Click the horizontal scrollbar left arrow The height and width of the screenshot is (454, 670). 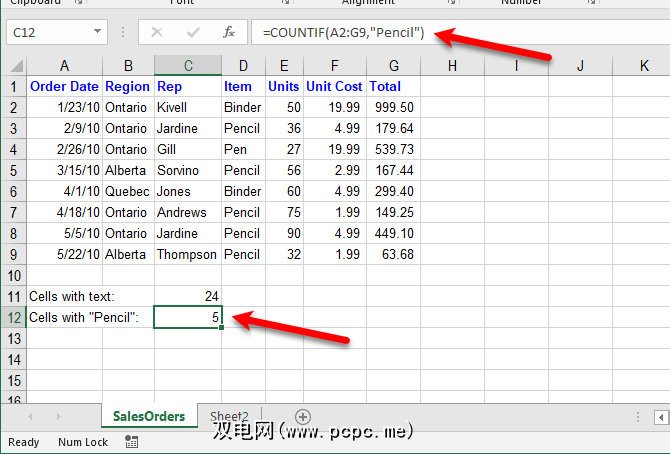tap(637, 416)
